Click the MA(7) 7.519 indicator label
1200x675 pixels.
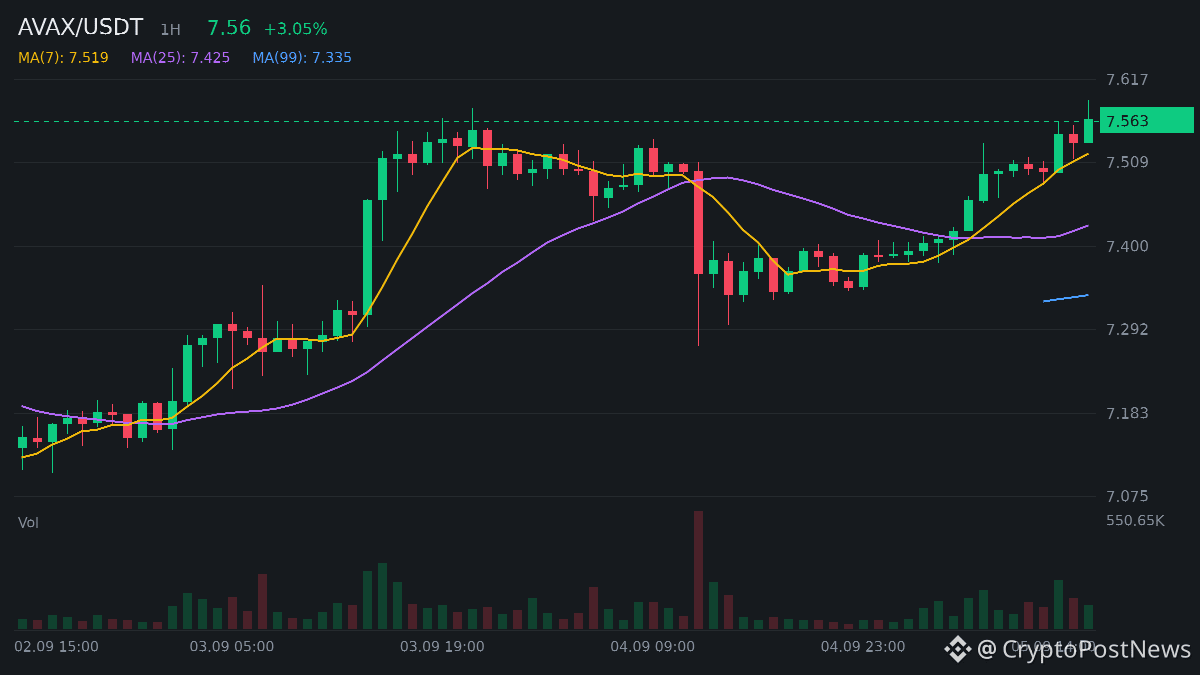click(63, 58)
